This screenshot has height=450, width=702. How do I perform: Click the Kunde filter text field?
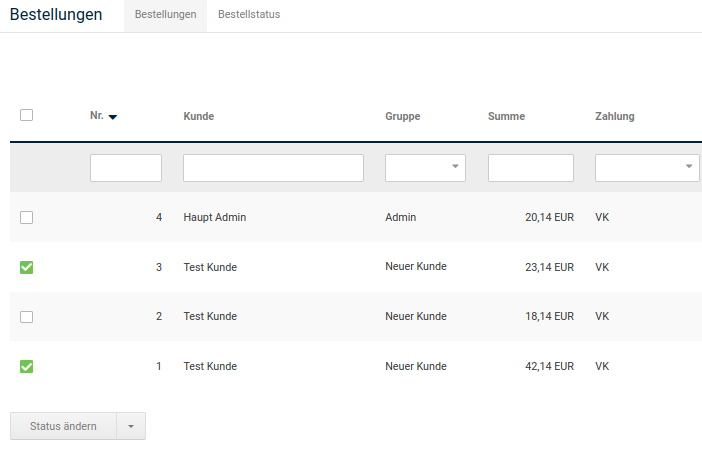273,167
